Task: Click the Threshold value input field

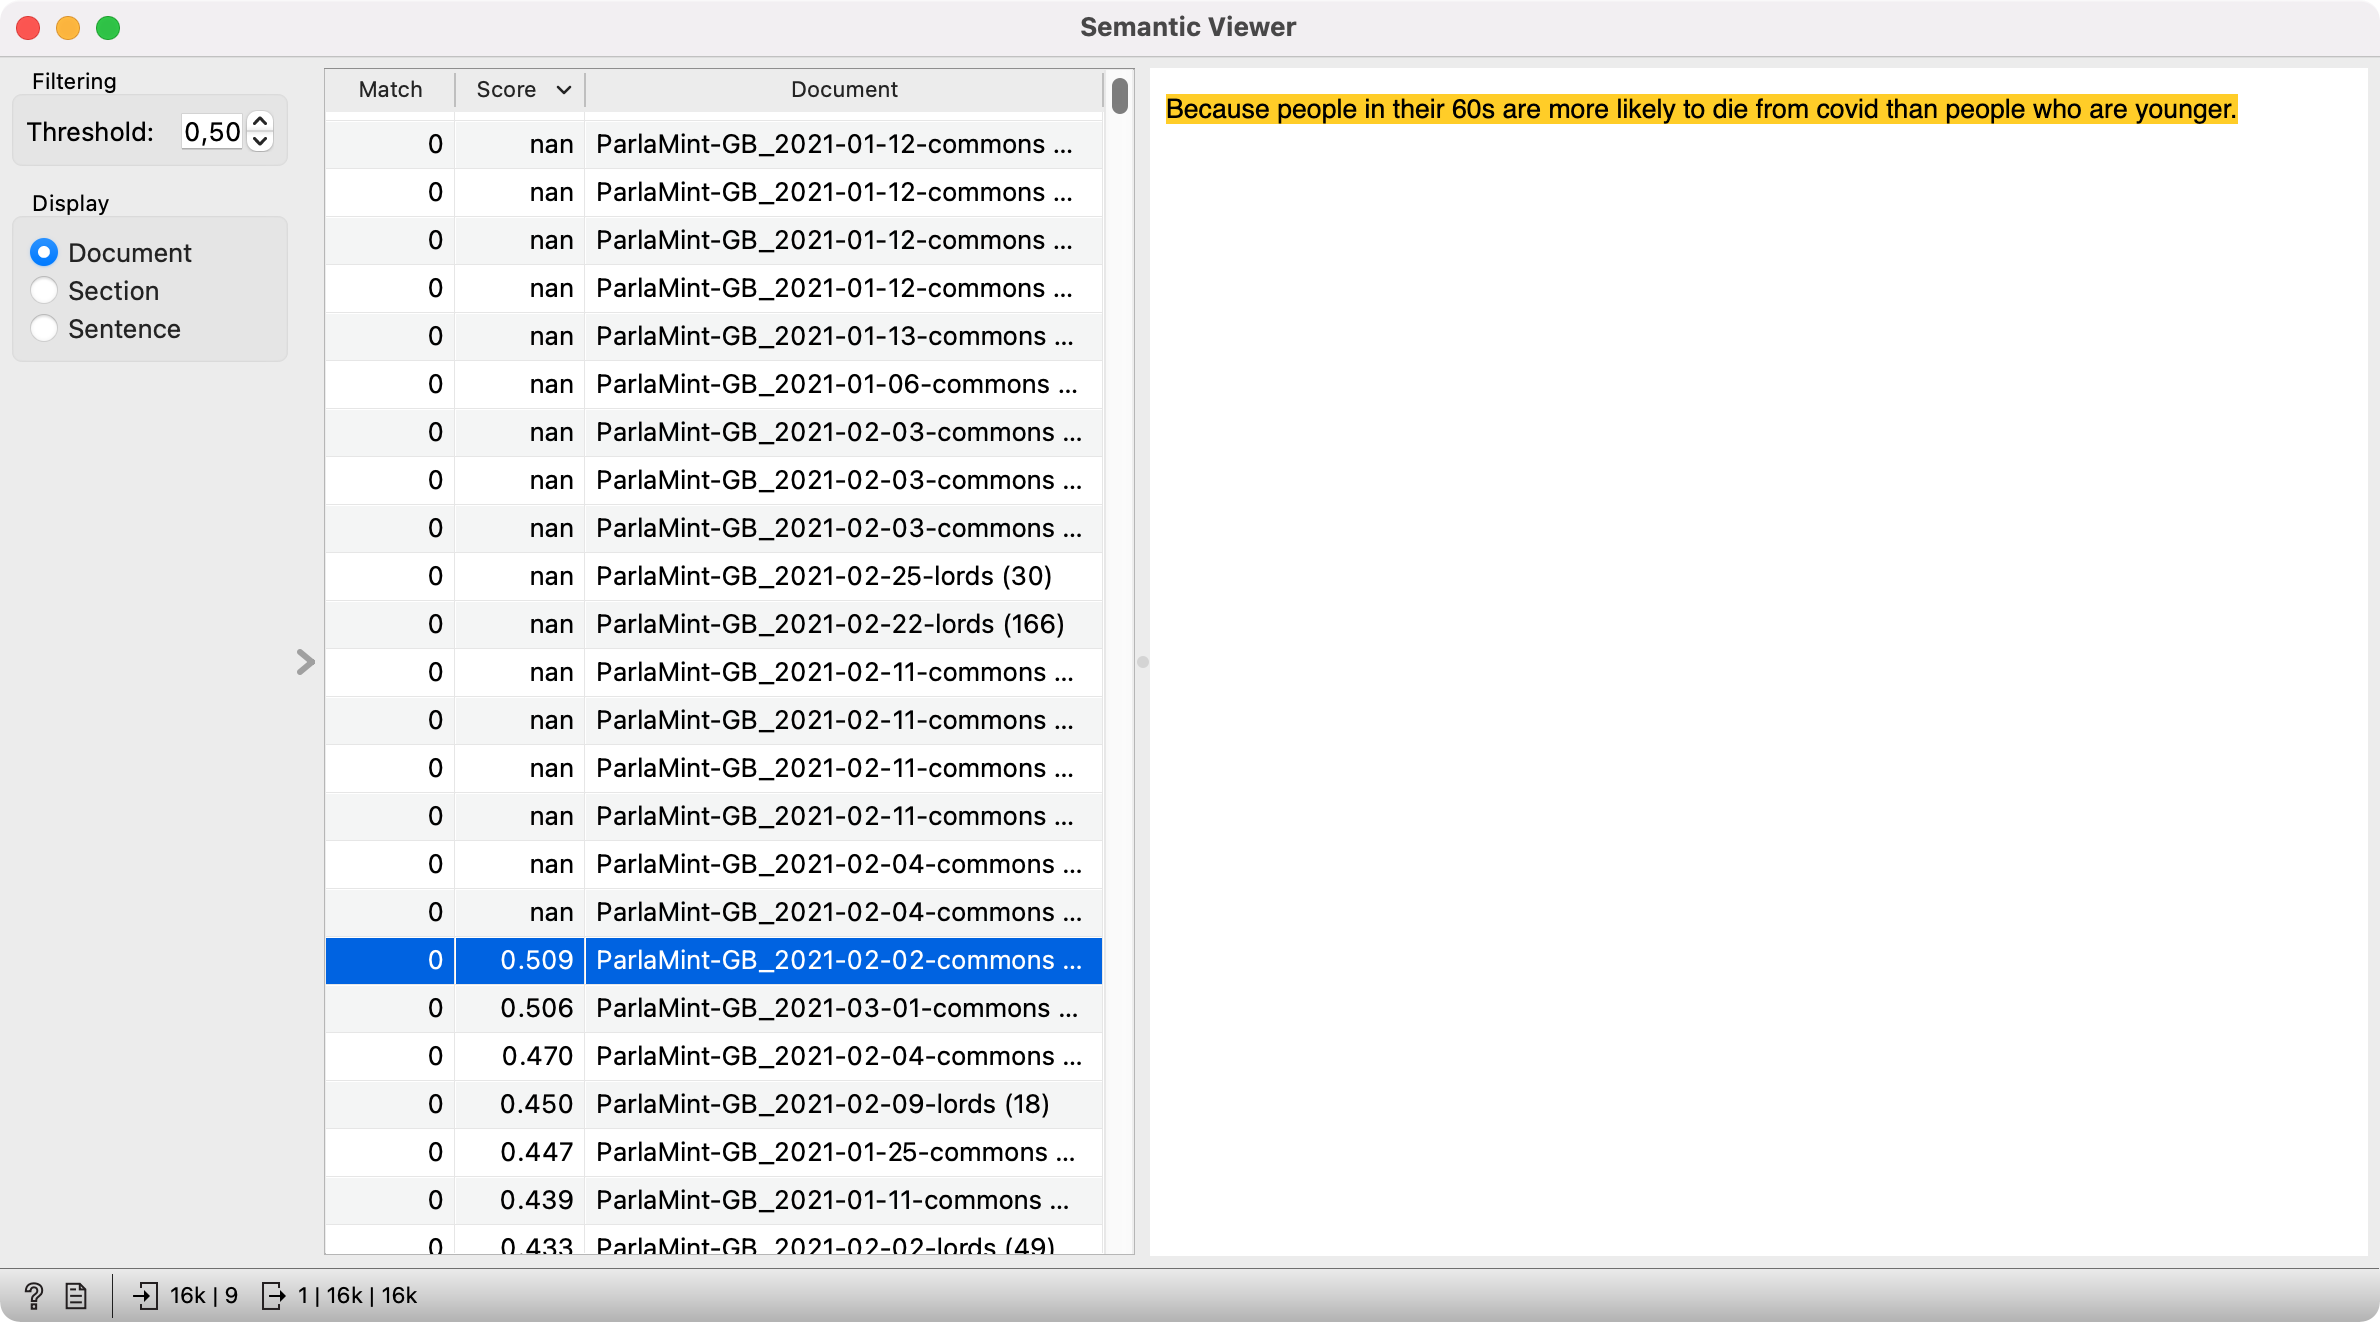Action: (x=211, y=131)
